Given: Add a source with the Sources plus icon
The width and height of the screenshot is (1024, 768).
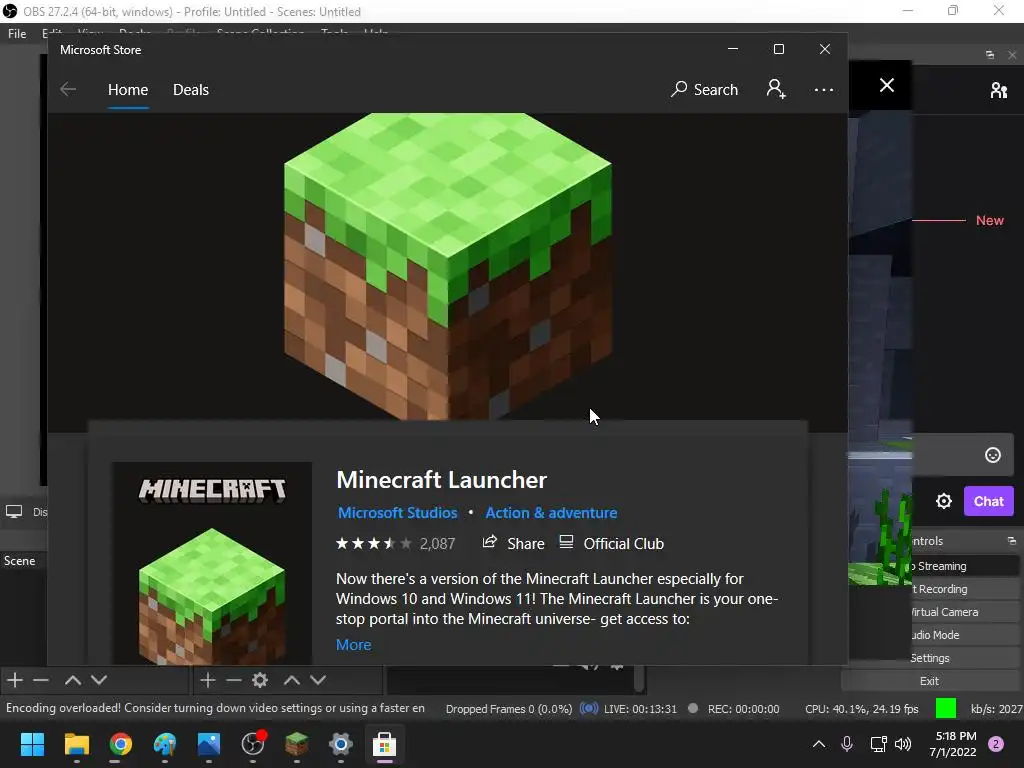Looking at the screenshot, I should tap(208, 680).
